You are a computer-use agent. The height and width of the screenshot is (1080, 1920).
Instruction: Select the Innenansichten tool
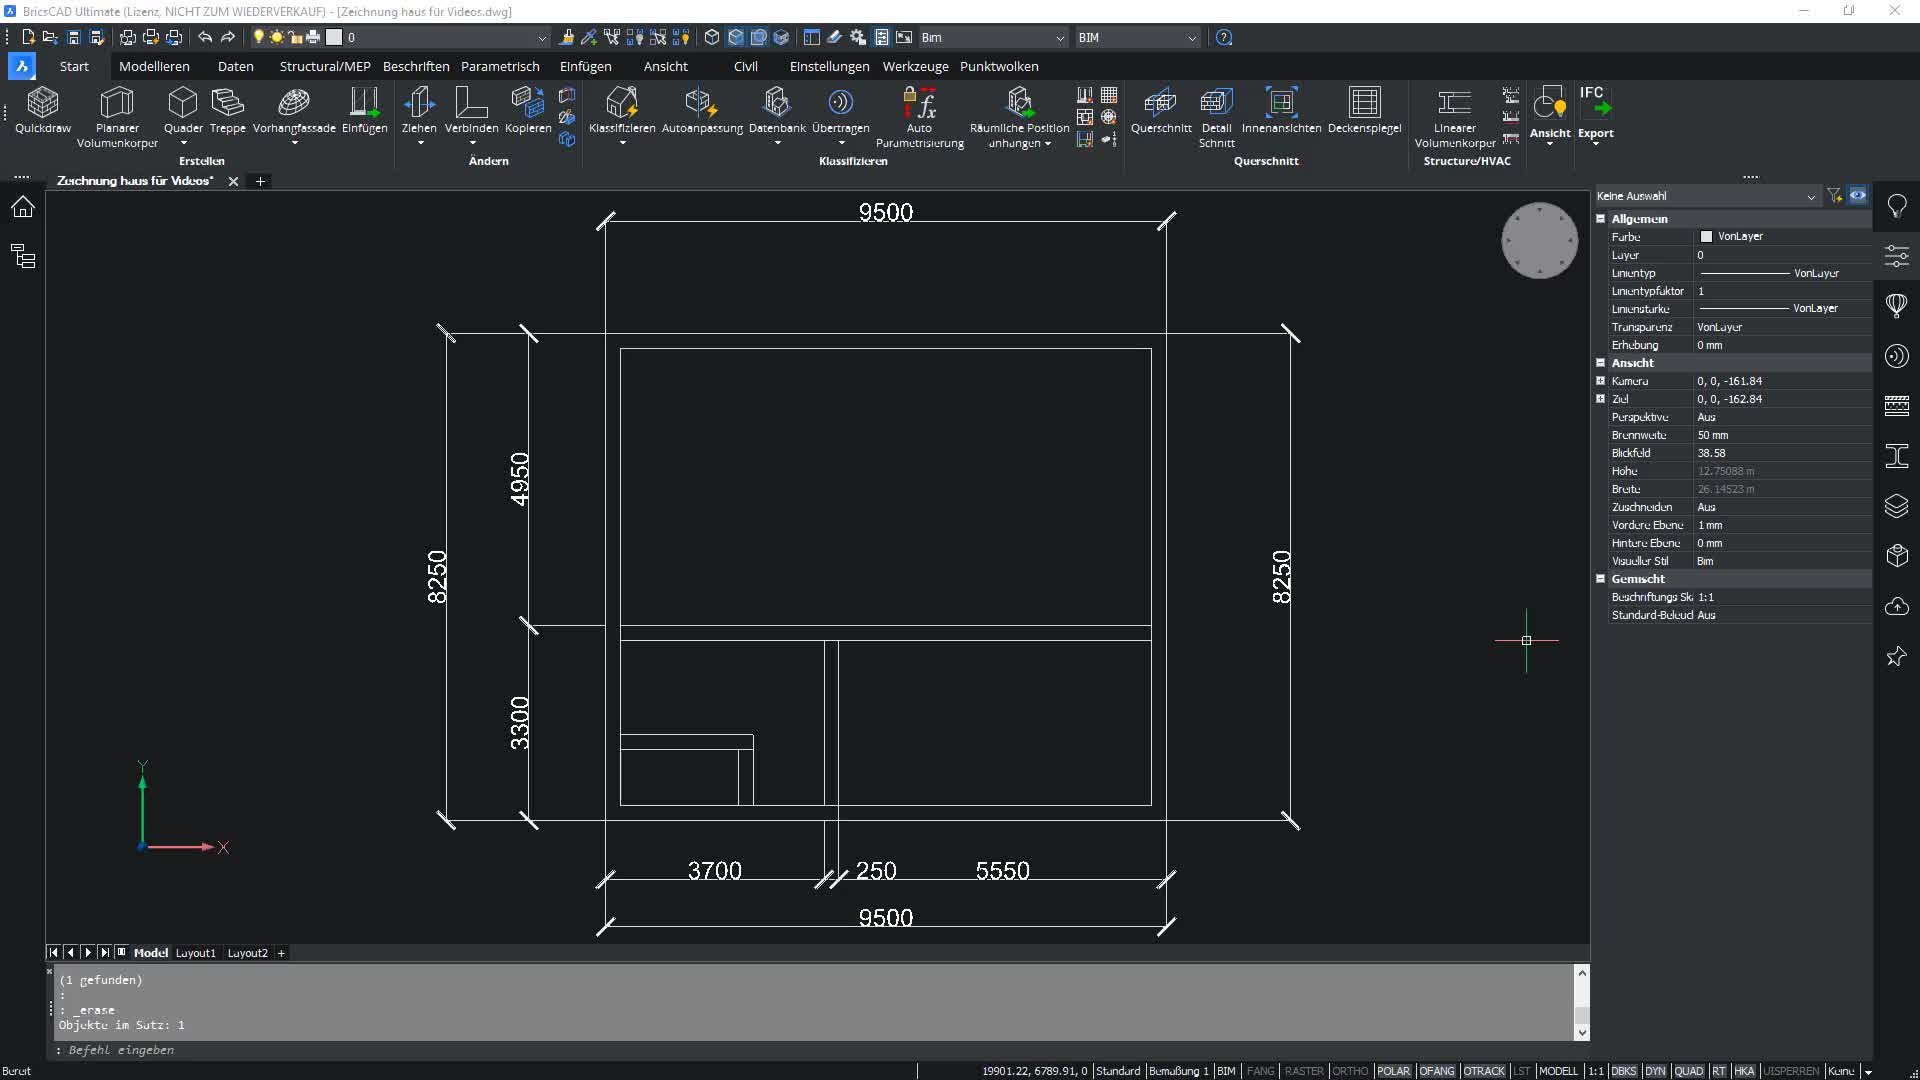(x=1281, y=110)
